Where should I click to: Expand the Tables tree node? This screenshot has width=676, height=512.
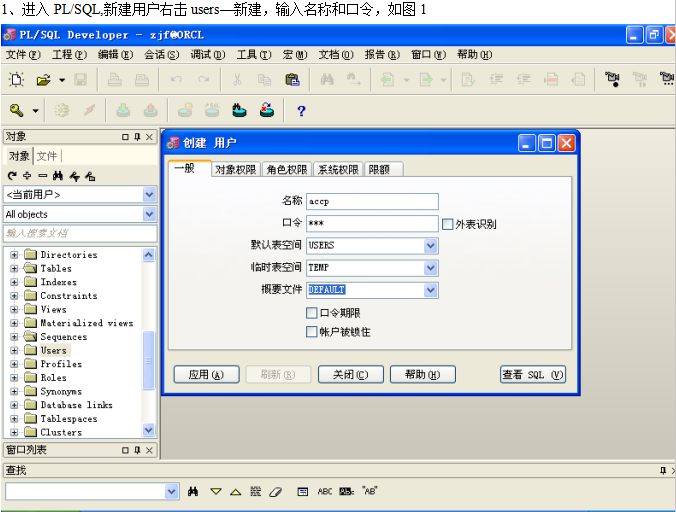point(15,269)
